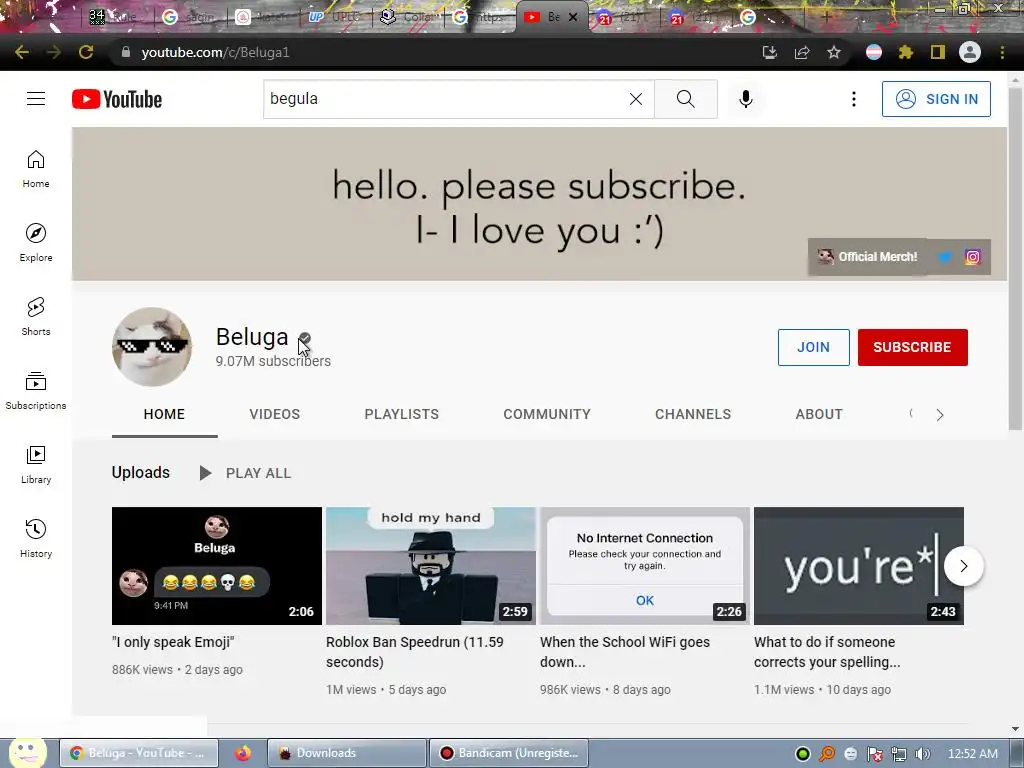The image size is (1024, 768).
Task: Open the YouTube hamburger guide menu
Action: pos(36,99)
